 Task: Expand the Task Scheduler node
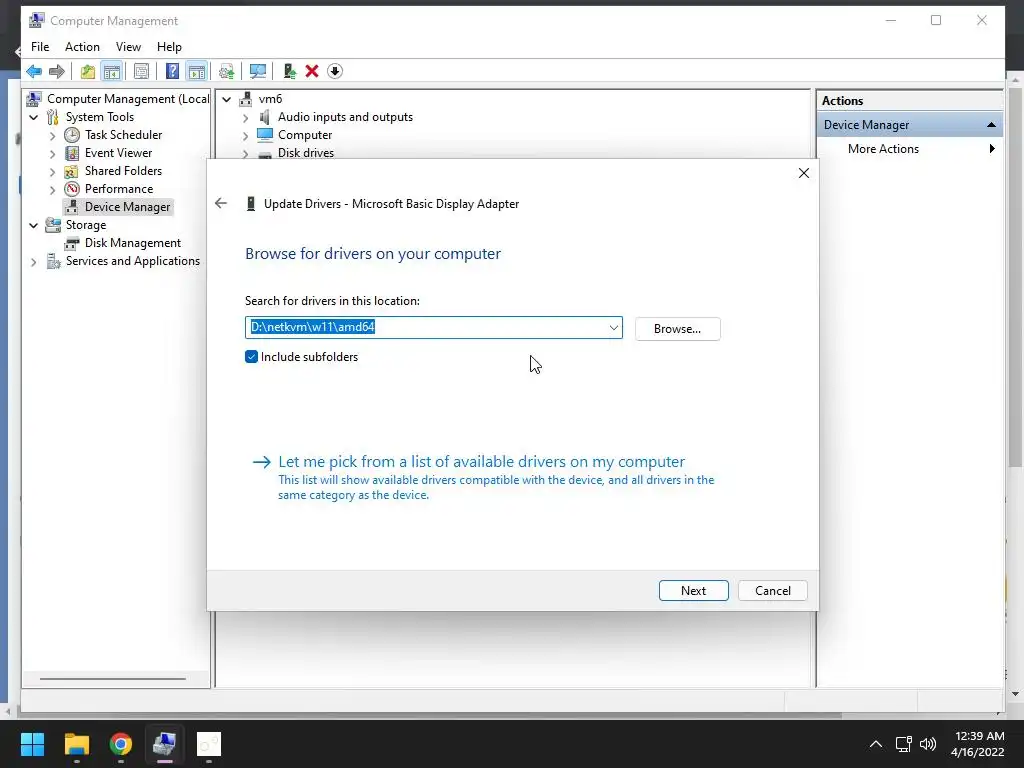pyautogui.click(x=52, y=135)
